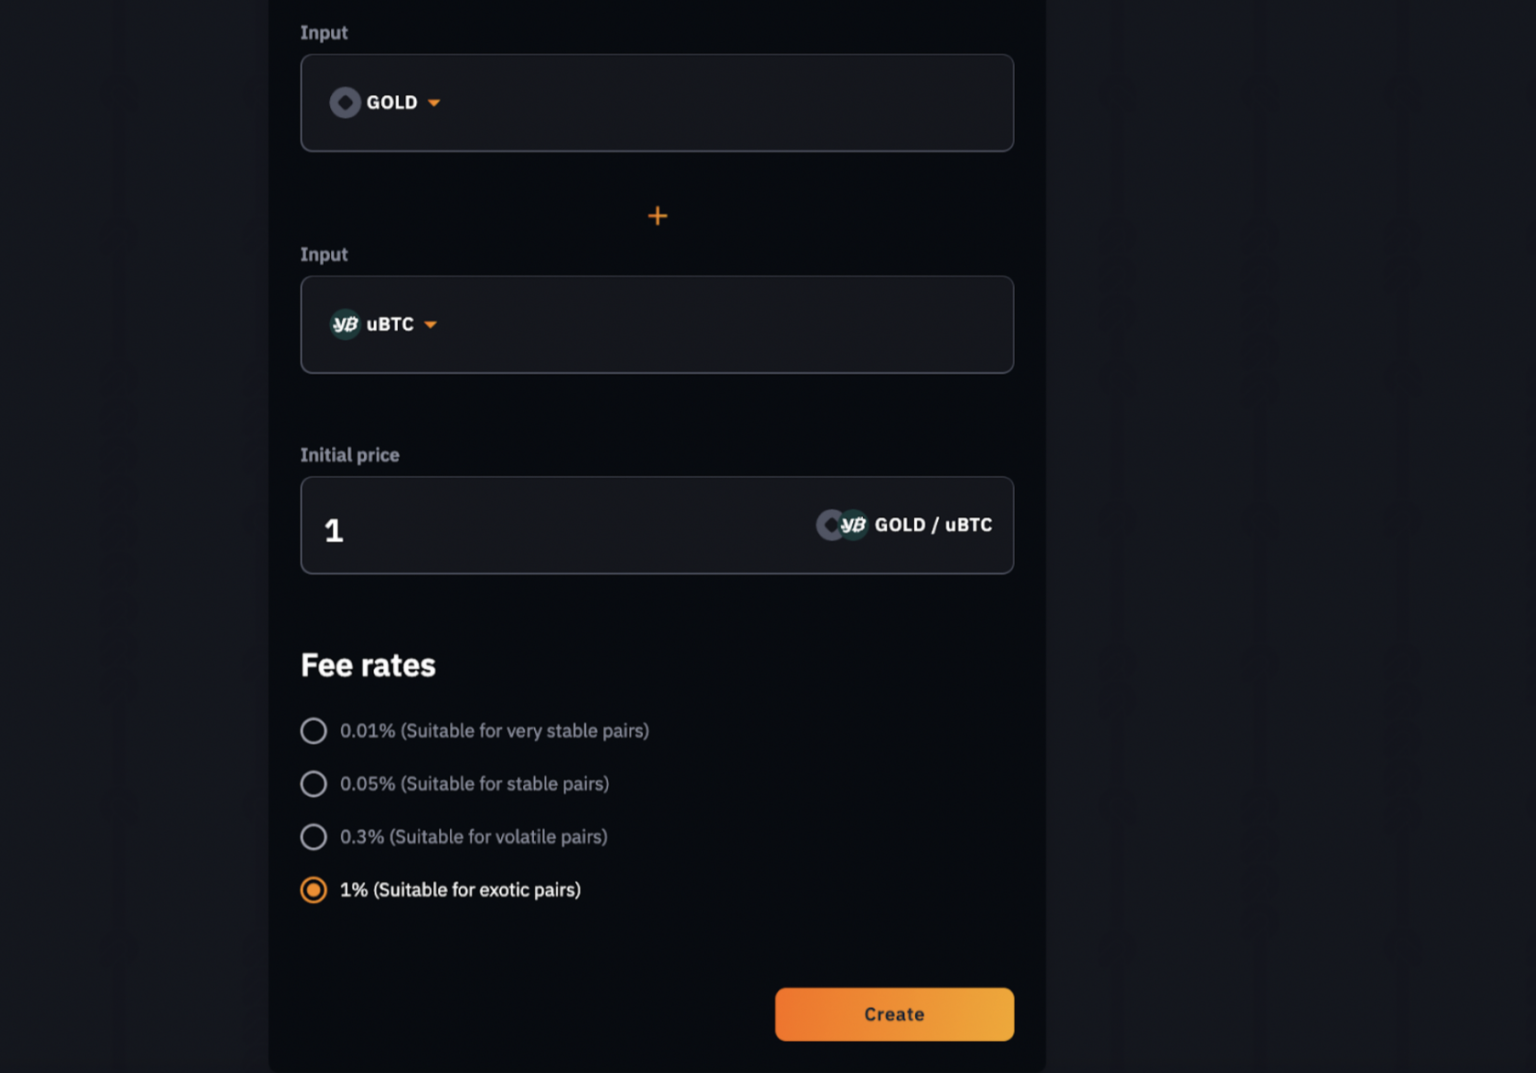Click the paired GOLD / uBTC token badge
This screenshot has width=1536, height=1073.
pyautogui.click(x=843, y=525)
